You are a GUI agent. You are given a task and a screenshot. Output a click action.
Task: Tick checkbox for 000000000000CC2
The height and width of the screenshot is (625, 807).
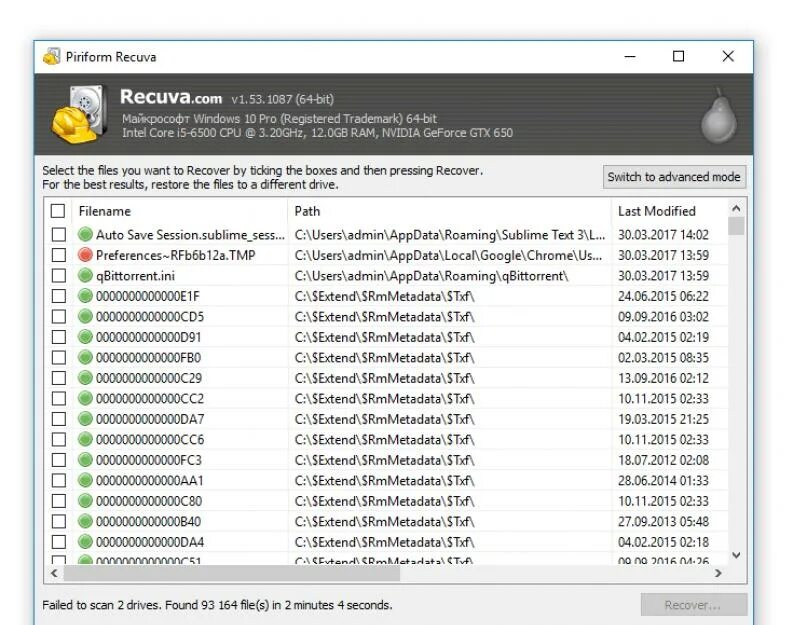59,398
